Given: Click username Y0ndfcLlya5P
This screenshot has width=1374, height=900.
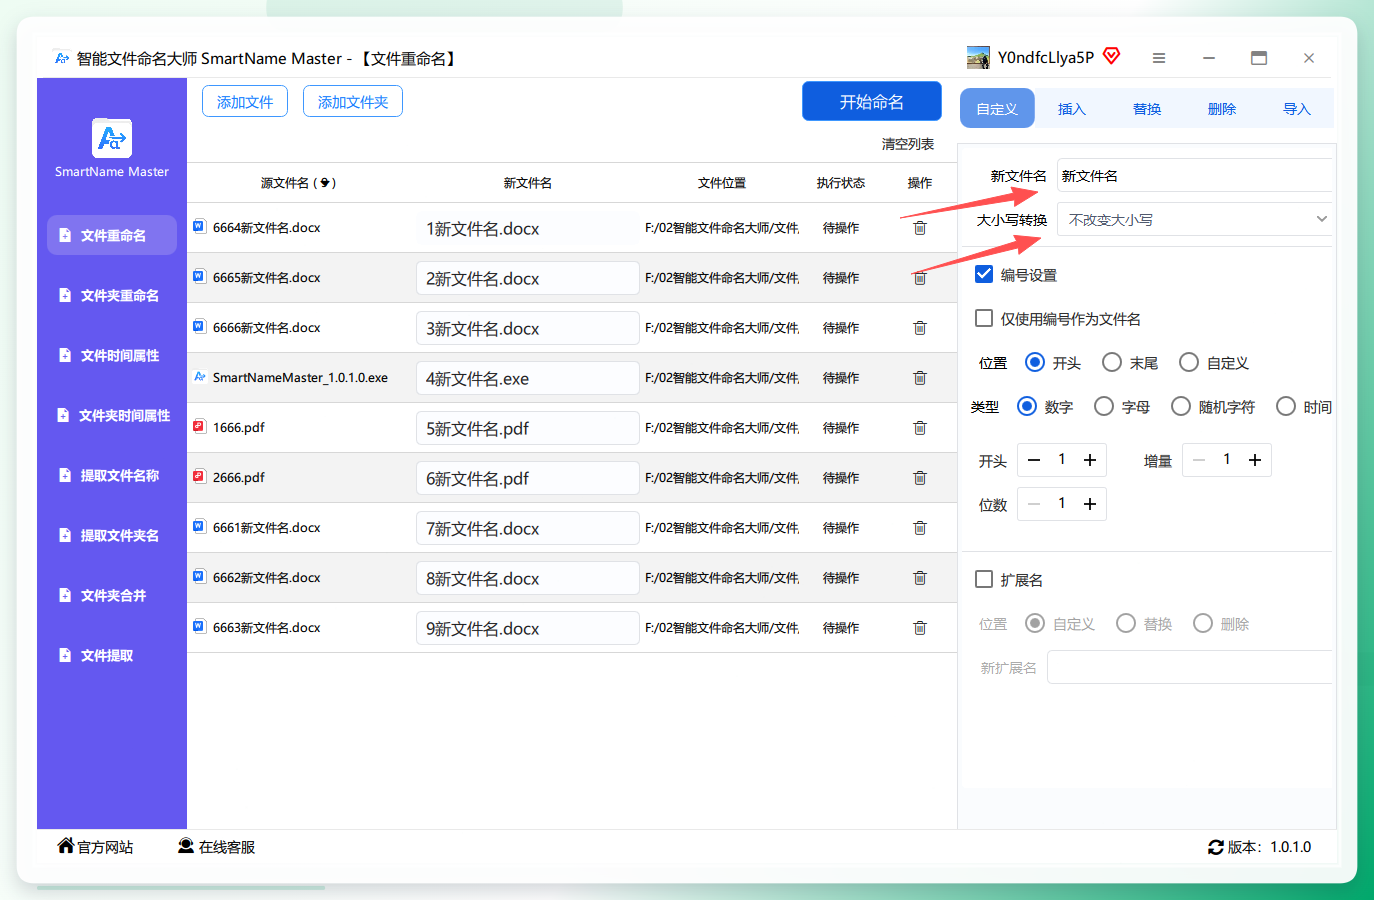Looking at the screenshot, I should click(1046, 58).
